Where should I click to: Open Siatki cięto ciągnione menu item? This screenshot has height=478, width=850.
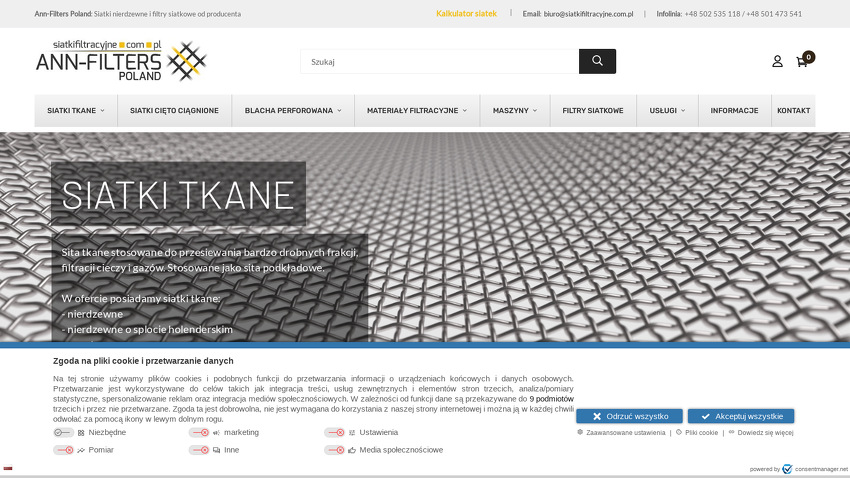click(x=174, y=111)
